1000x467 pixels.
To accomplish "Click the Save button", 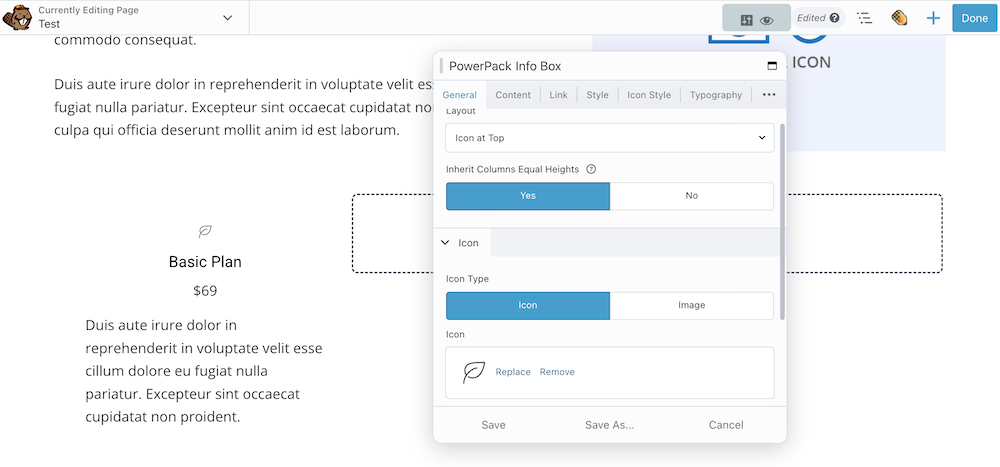I will click(493, 425).
